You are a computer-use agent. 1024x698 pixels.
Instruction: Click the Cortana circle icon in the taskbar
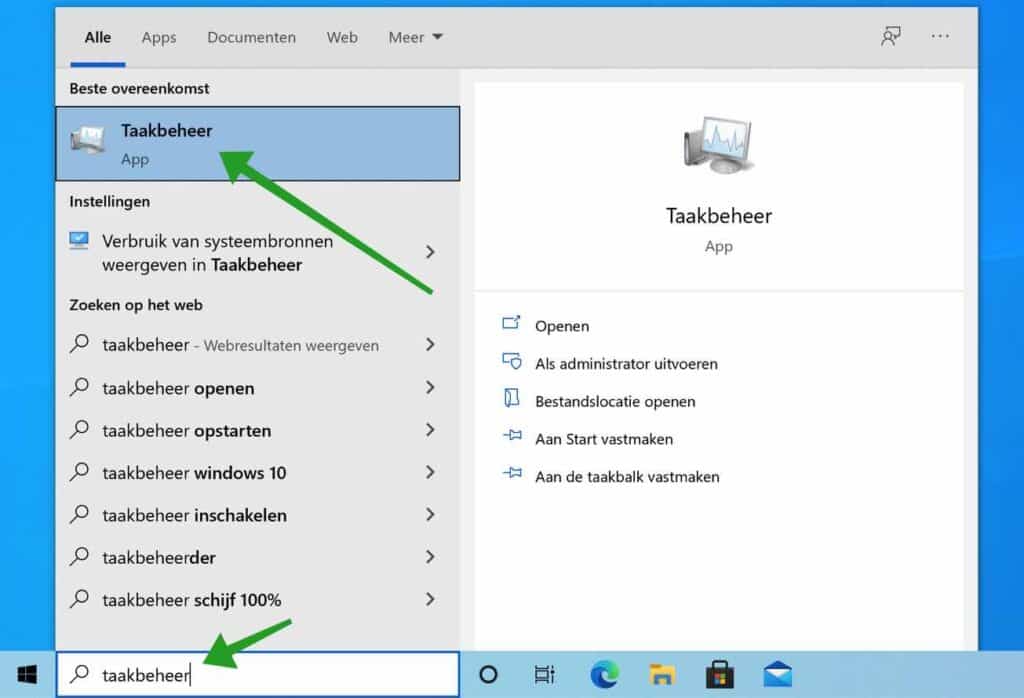click(488, 674)
